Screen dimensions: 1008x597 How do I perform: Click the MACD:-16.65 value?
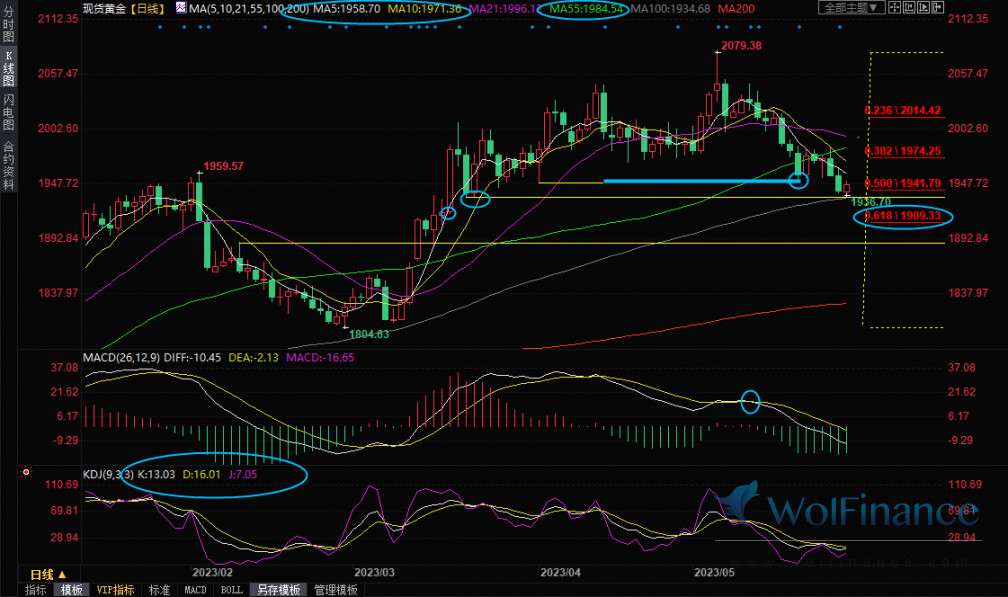(320, 357)
